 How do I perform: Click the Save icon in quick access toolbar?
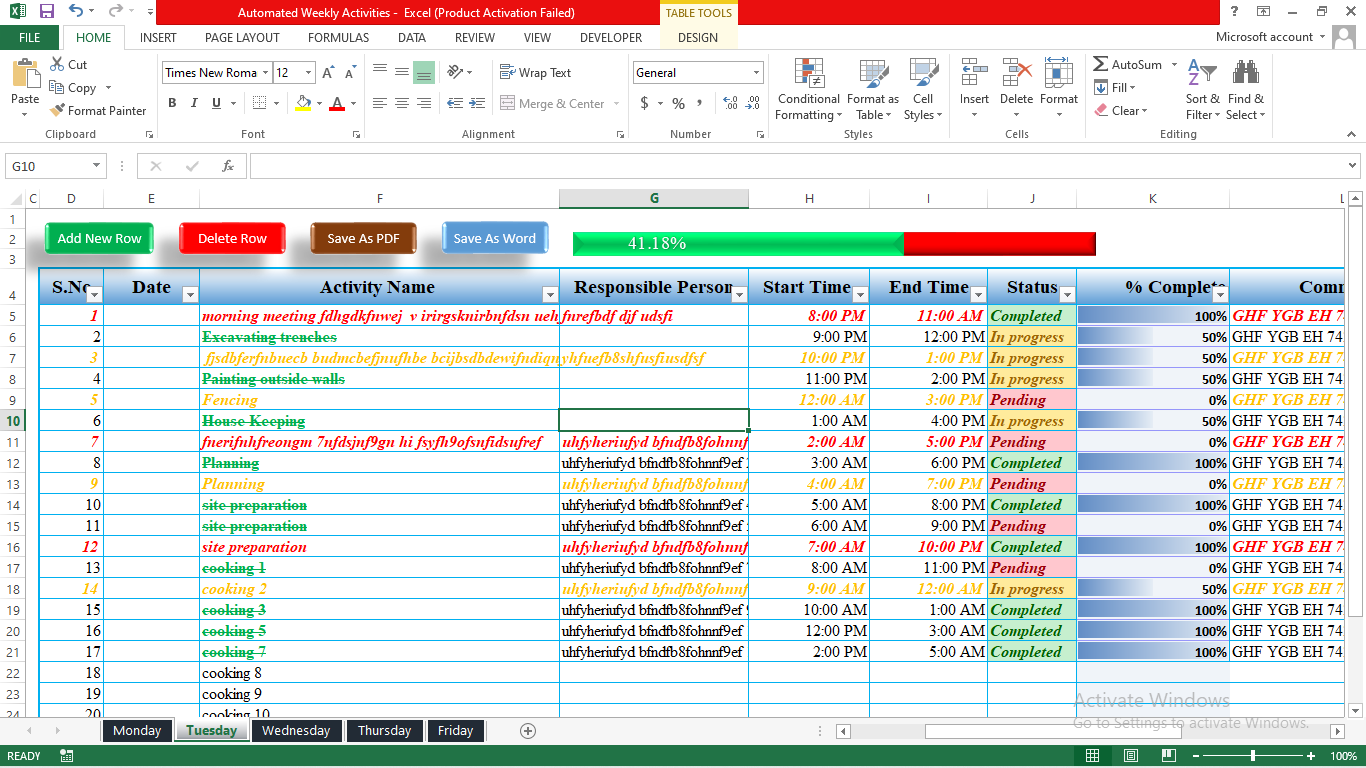46,12
